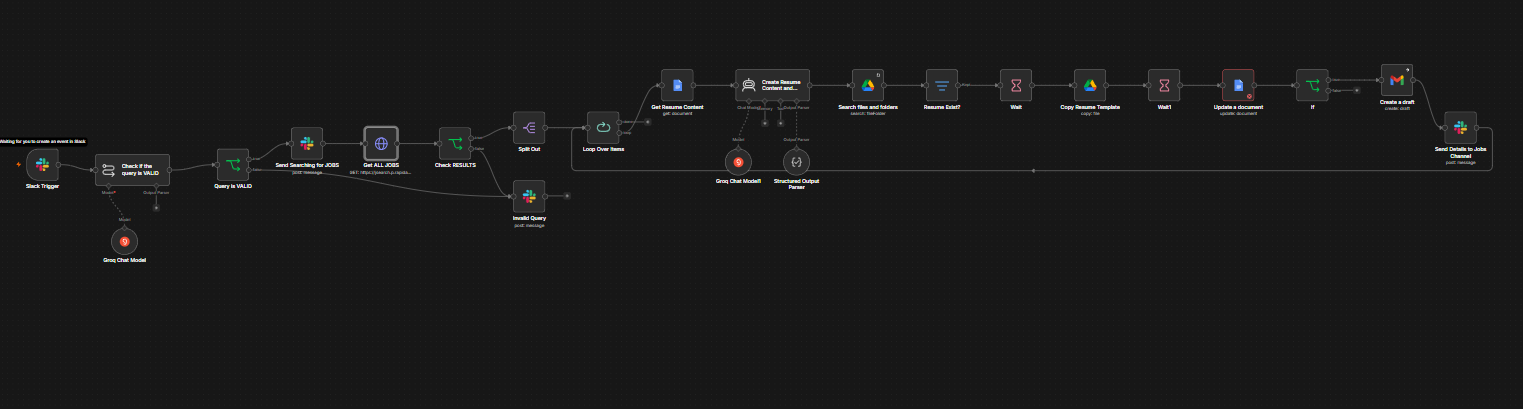Select the If node
The width and height of the screenshot is (1523, 409).
click(x=1312, y=85)
